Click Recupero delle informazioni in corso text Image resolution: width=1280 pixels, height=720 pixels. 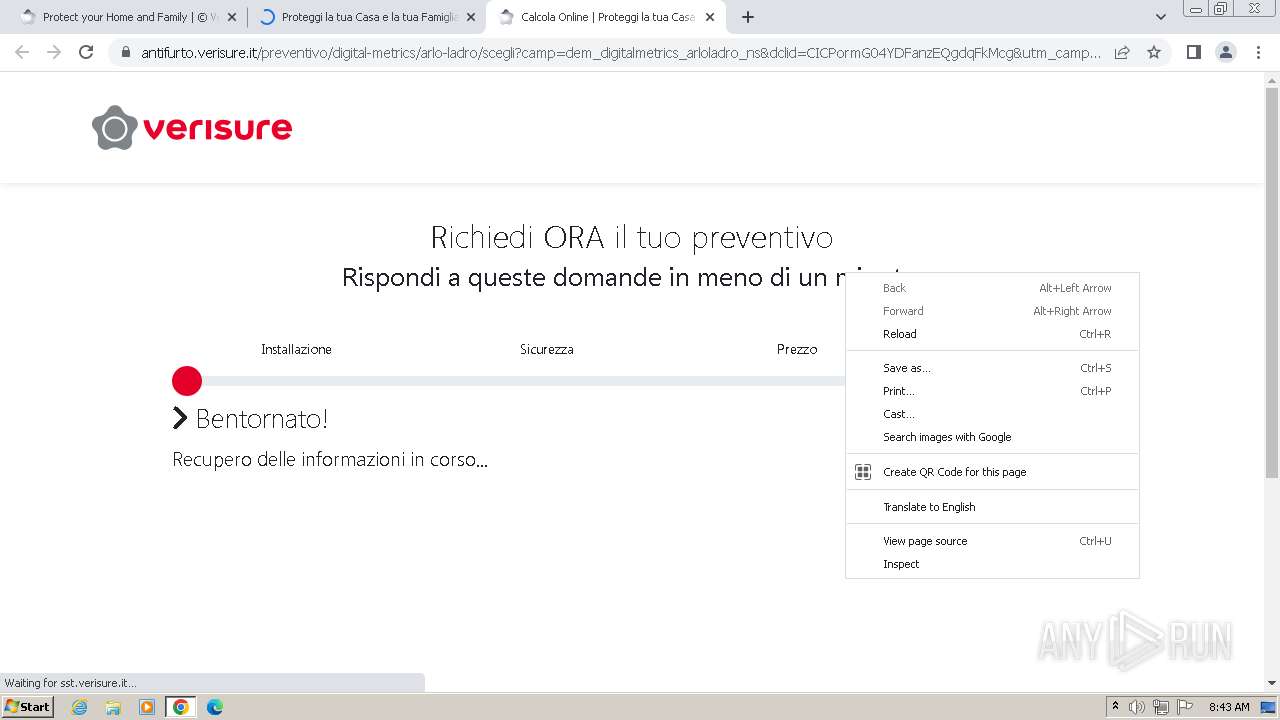(x=330, y=460)
